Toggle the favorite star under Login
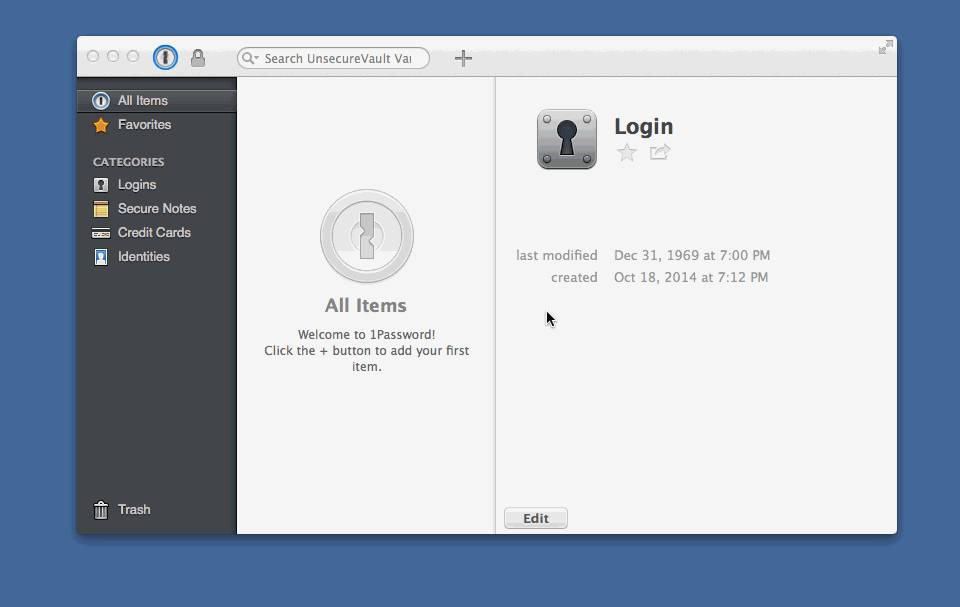960x607 pixels. (x=626, y=153)
